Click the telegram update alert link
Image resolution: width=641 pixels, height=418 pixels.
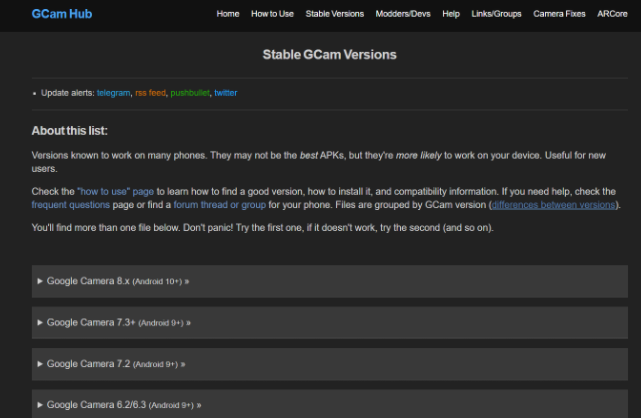coord(113,93)
